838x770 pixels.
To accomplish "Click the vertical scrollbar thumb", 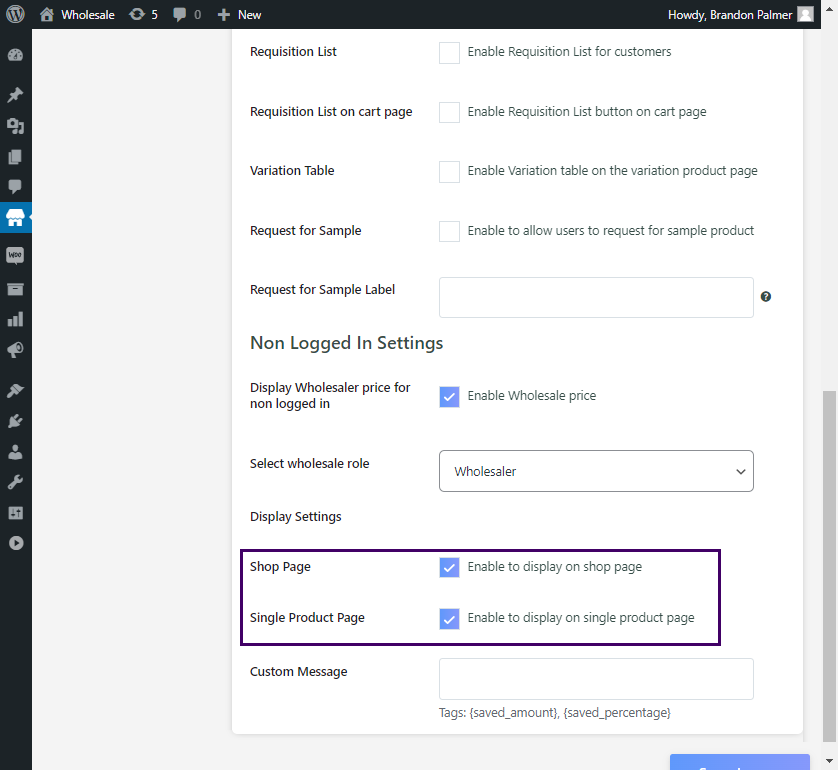I will coord(829,566).
